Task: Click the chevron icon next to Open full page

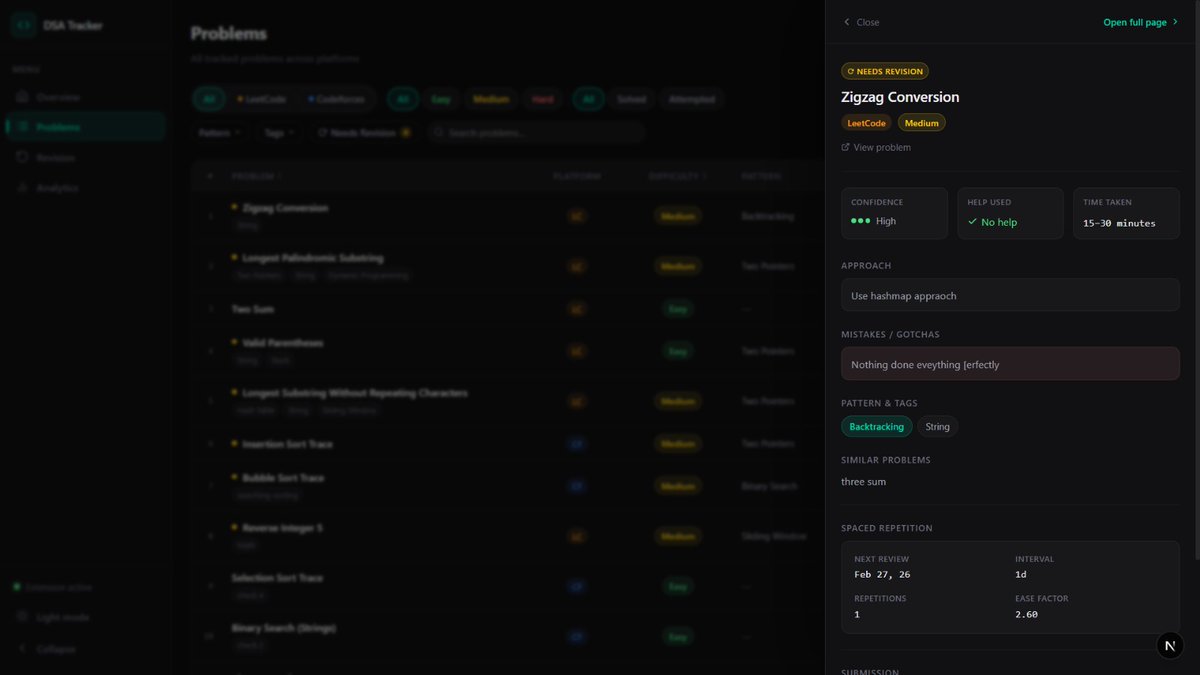Action: pyautogui.click(x=1175, y=22)
